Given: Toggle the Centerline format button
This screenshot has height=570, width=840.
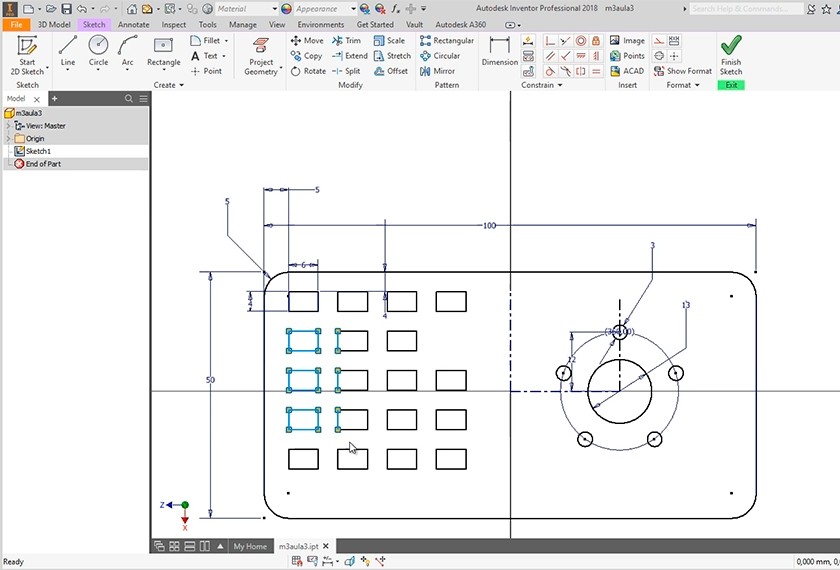Looking at the screenshot, I should click(659, 56).
